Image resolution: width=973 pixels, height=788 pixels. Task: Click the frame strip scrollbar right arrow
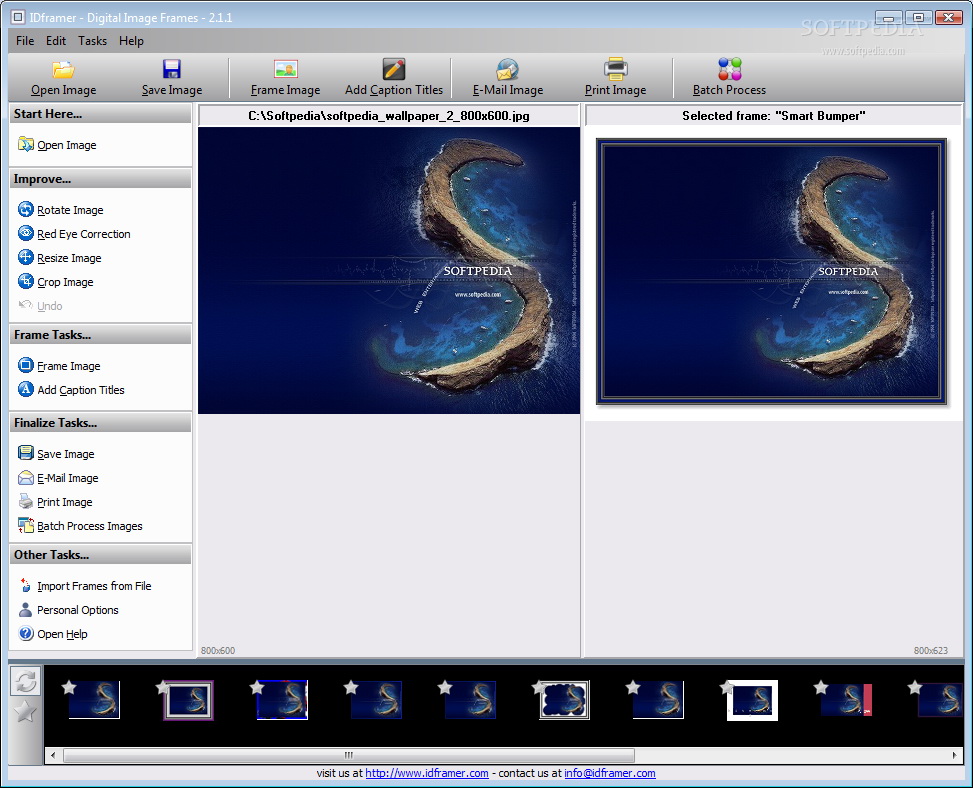coord(954,755)
